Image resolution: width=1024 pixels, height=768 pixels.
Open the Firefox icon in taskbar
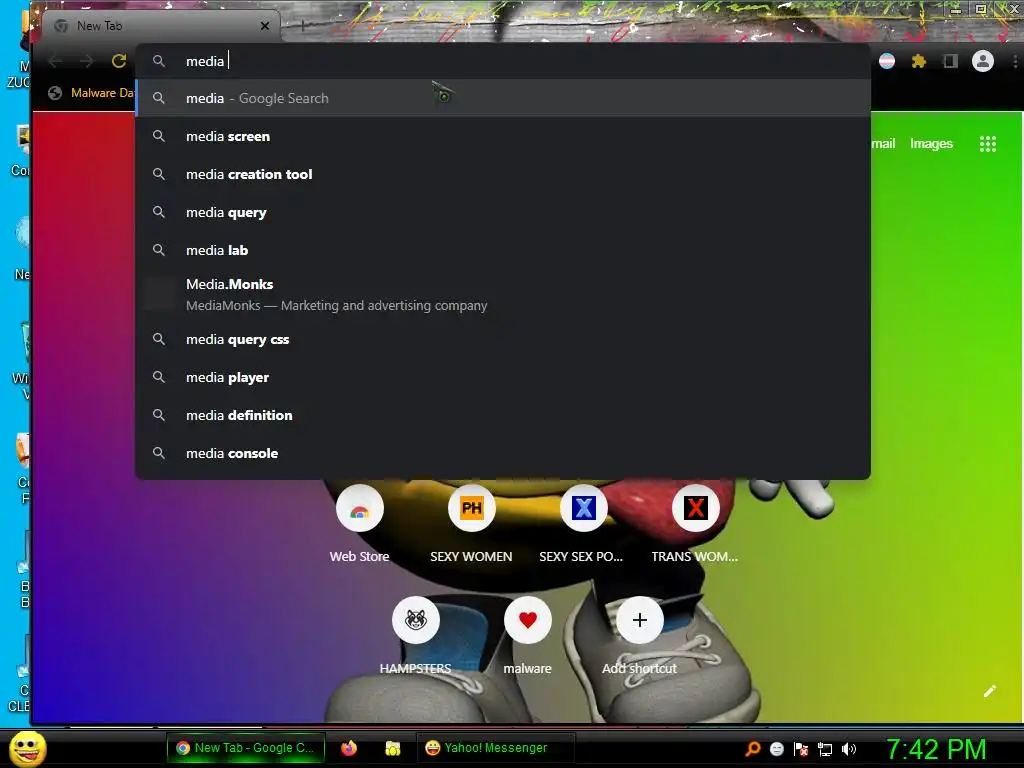click(349, 748)
